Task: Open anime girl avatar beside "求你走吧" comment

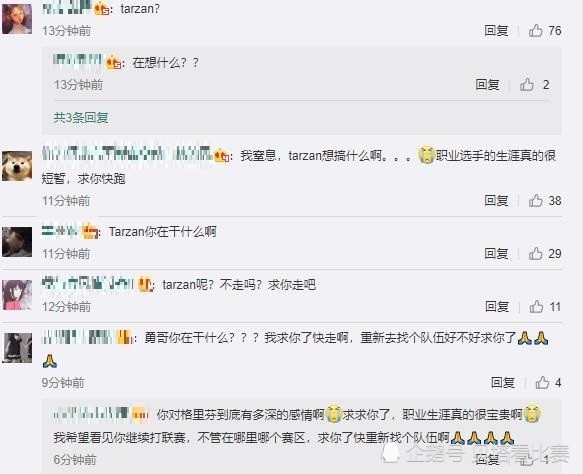Action: (17, 295)
